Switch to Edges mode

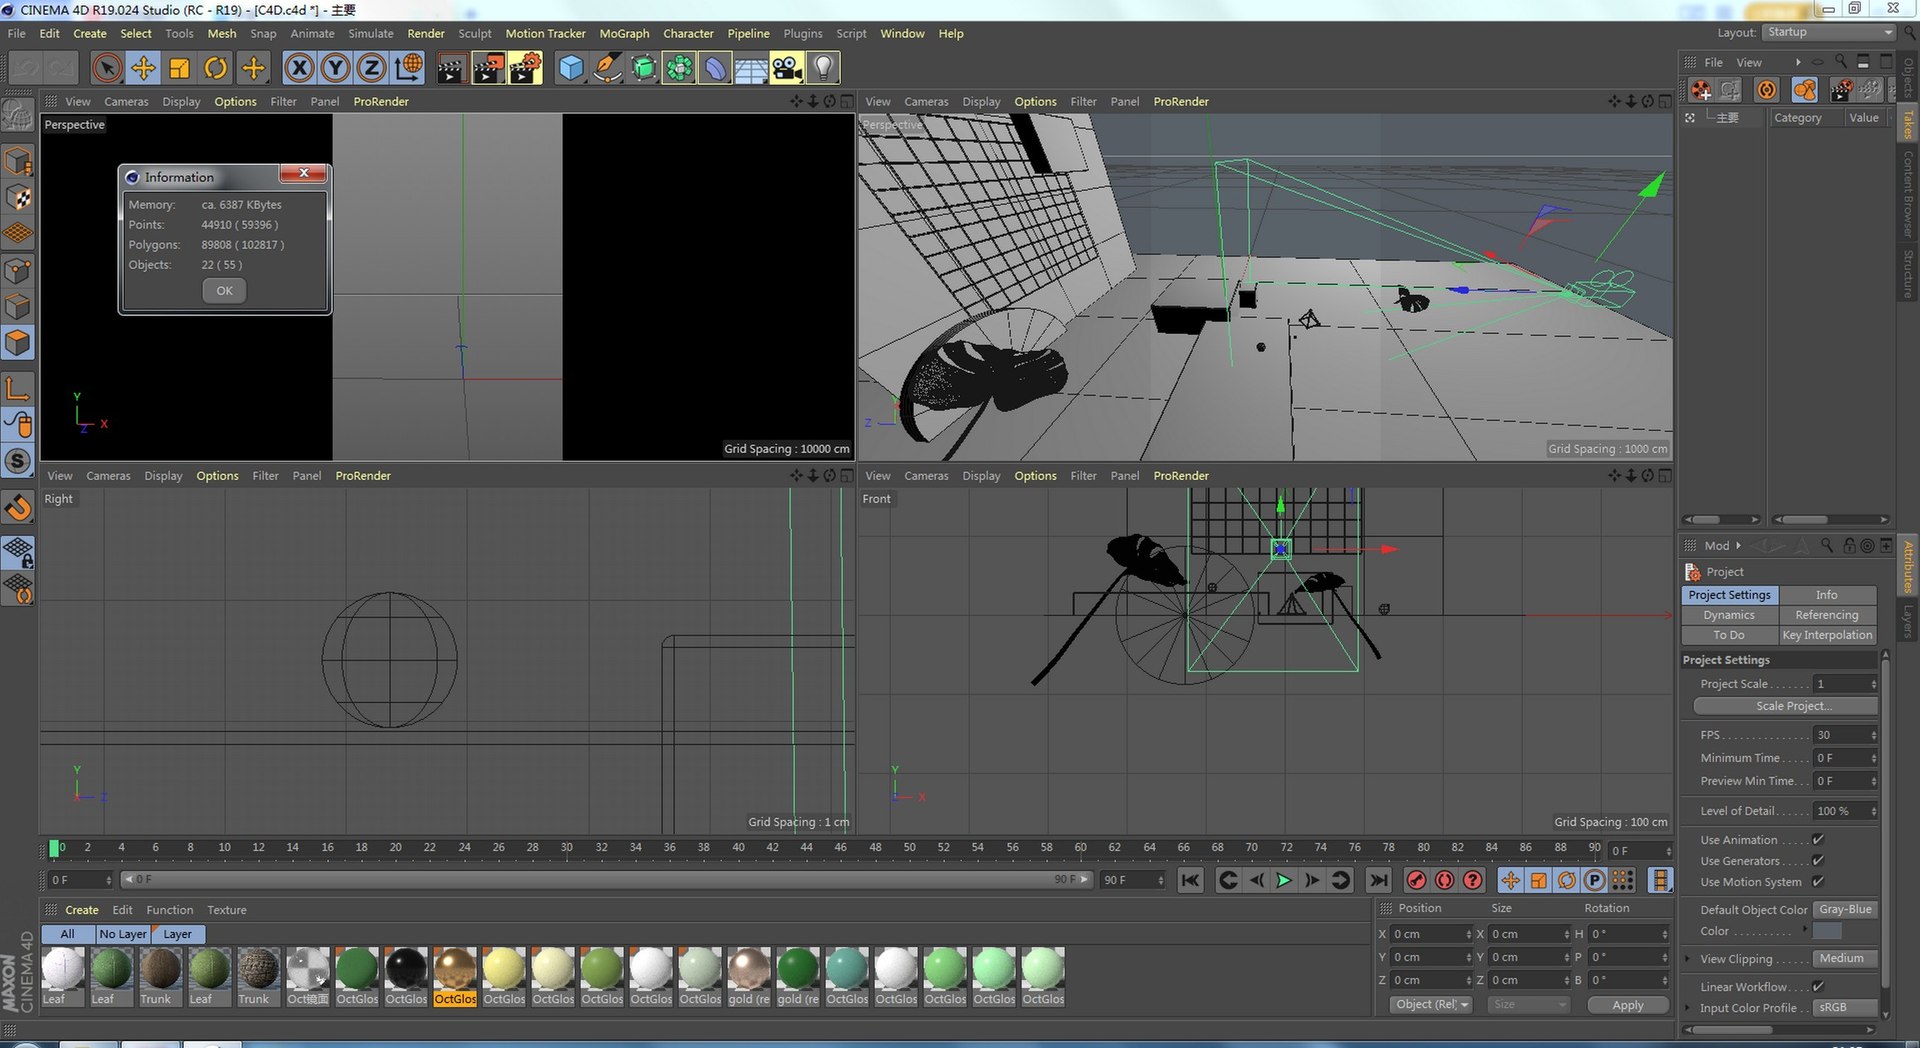click(18, 307)
